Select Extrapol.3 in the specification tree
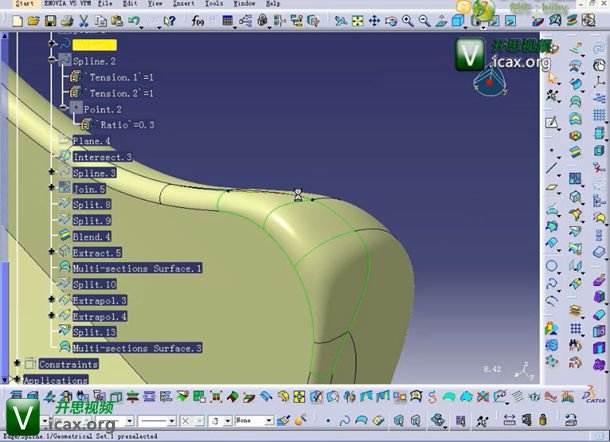The image size is (610, 442). [x=99, y=300]
